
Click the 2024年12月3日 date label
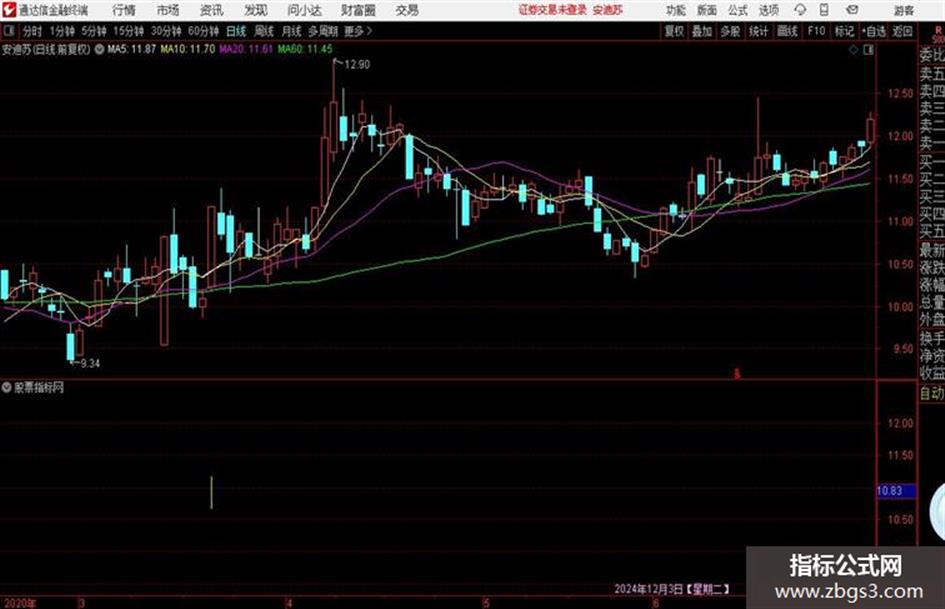pyautogui.click(x=648, y=588)
